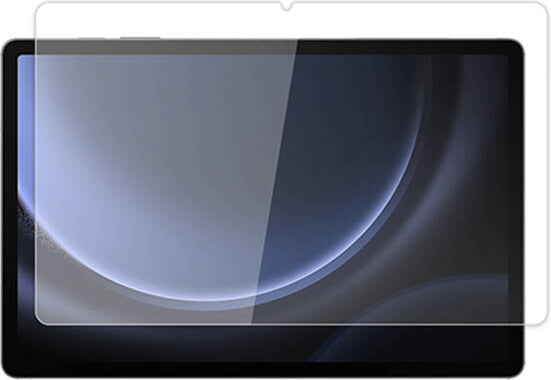Tap the tablet's front camera lens
Screen dimensions: 551x380
[x=261, y=47]
